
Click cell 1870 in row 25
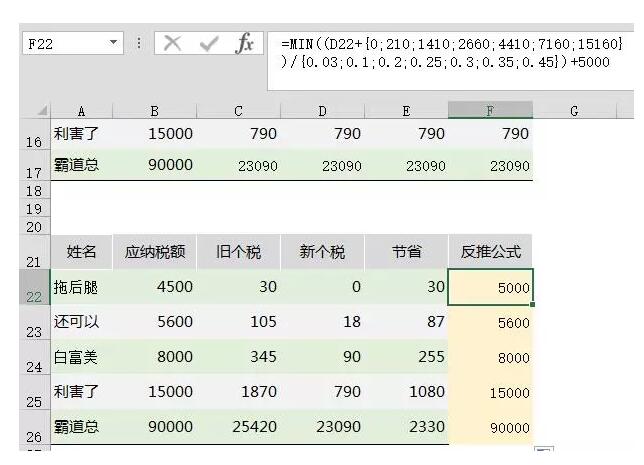tap(238, 391)
